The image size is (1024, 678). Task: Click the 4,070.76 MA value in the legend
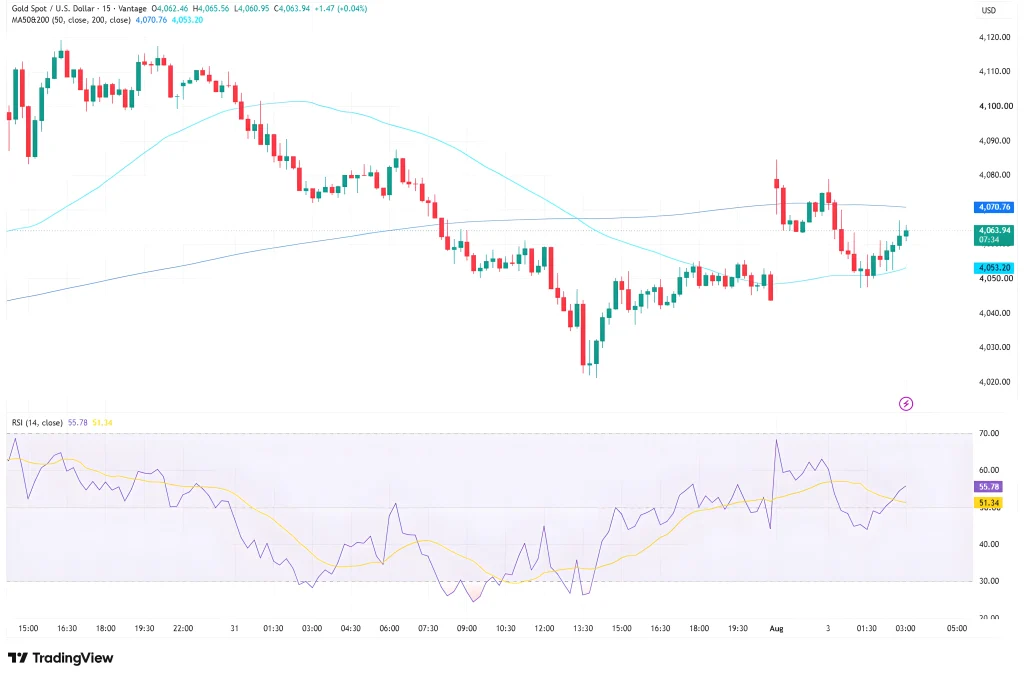(x=152, y=20)
